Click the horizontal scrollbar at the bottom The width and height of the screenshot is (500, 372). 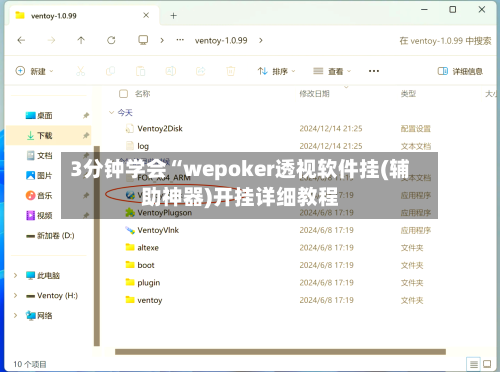280,352
